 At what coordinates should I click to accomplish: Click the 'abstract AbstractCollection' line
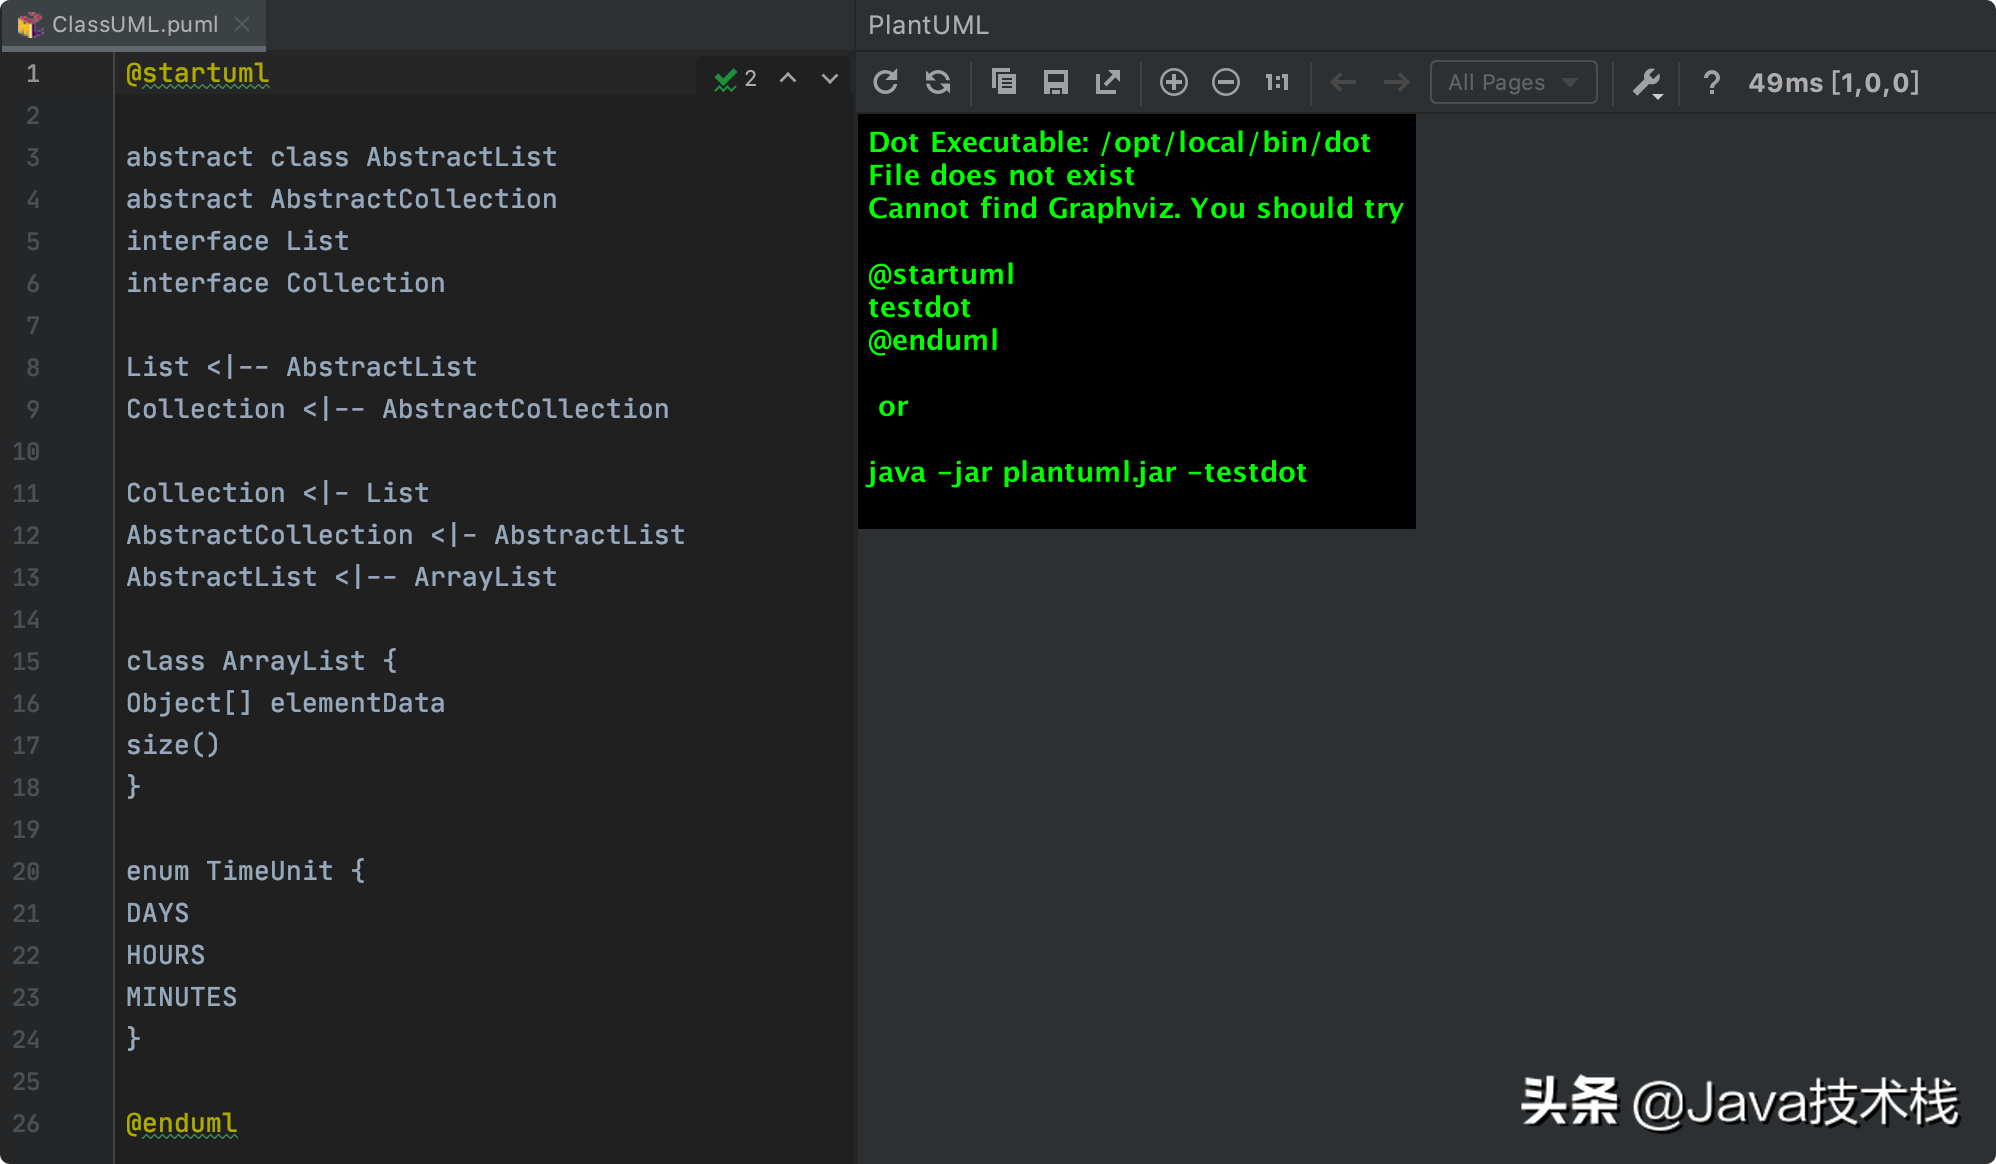[x=341, y=199]
